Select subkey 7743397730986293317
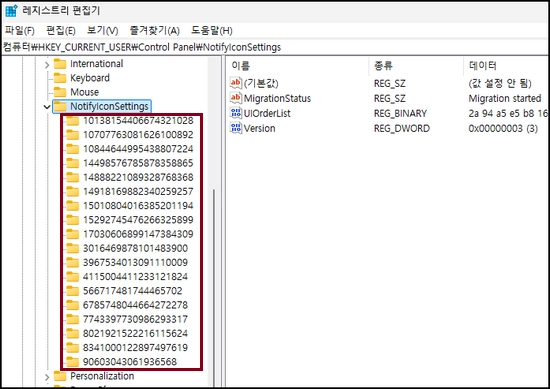This screenshot has height=389, width=550. [x=135, y=319]
